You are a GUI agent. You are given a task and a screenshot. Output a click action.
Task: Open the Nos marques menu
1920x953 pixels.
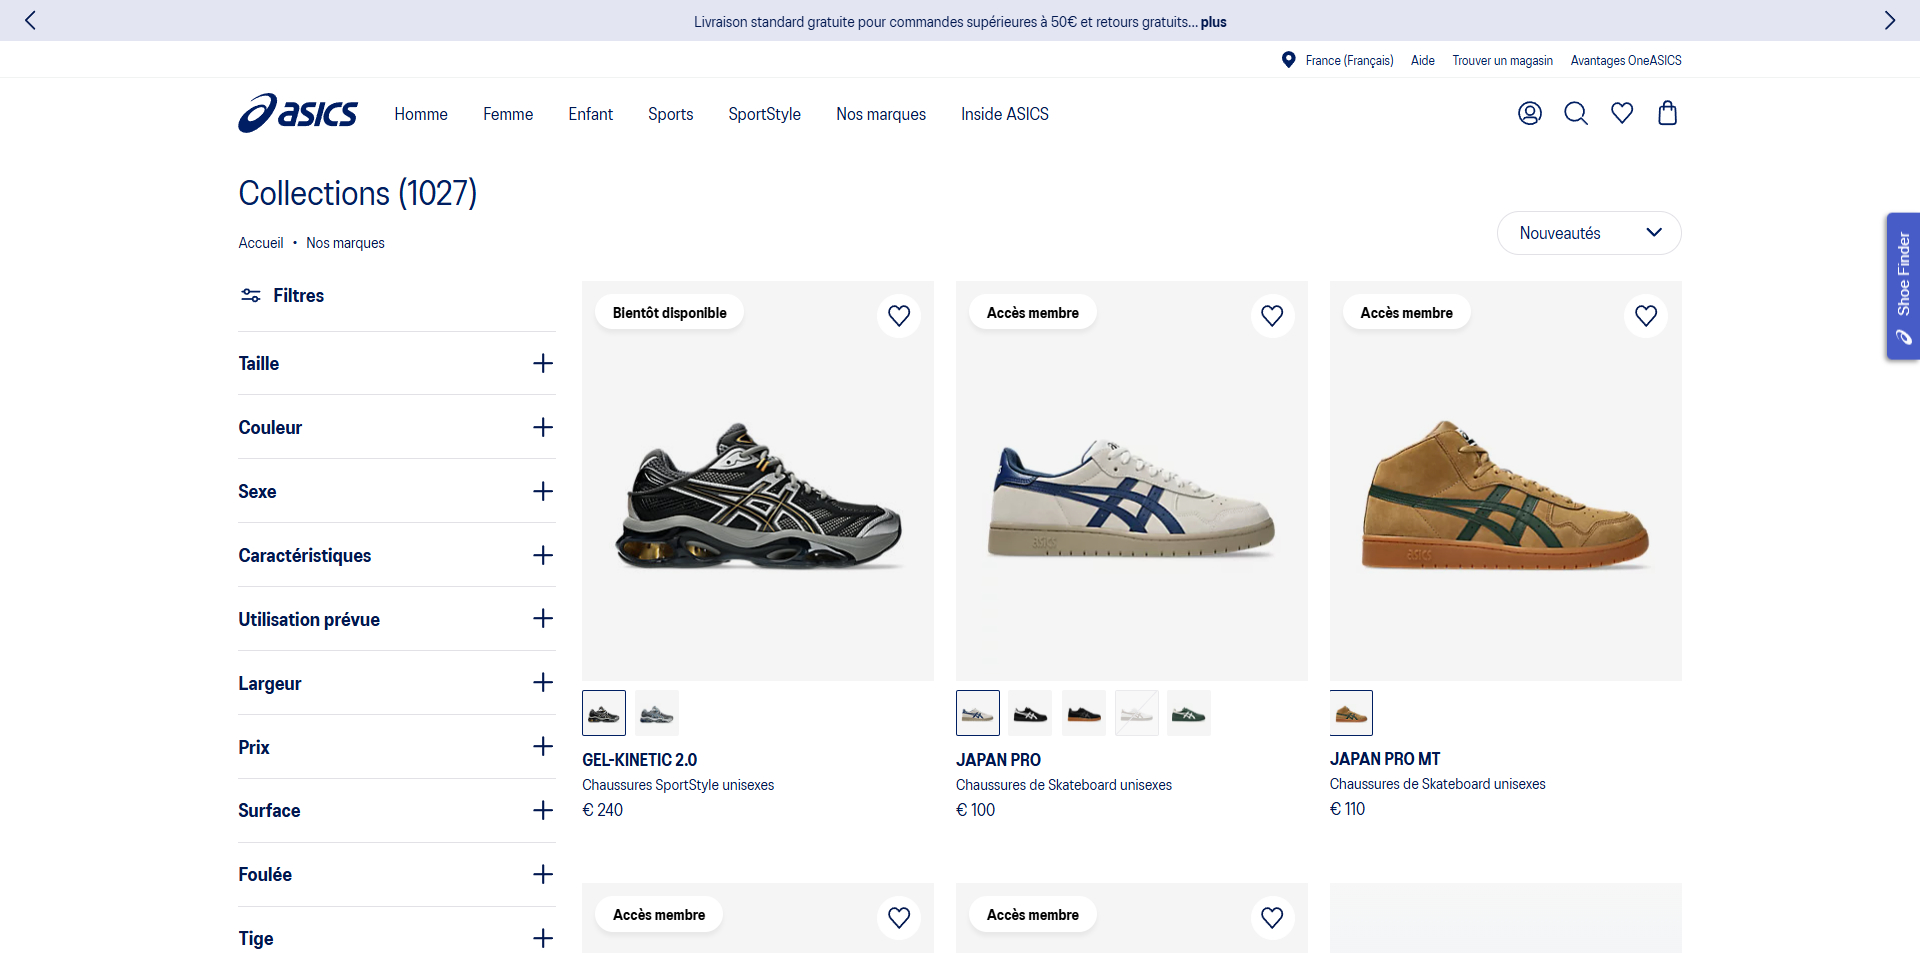(x=881, y=114)
